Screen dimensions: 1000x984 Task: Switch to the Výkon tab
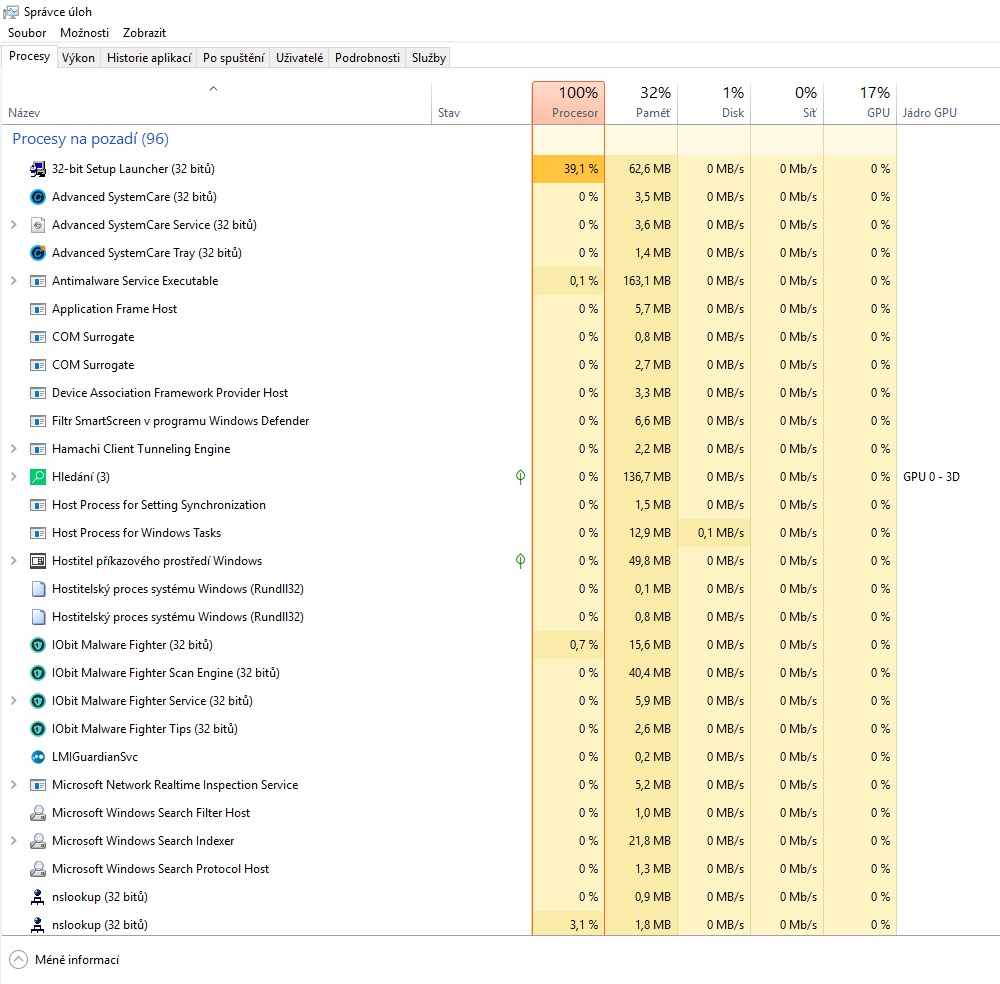(78, 58)
